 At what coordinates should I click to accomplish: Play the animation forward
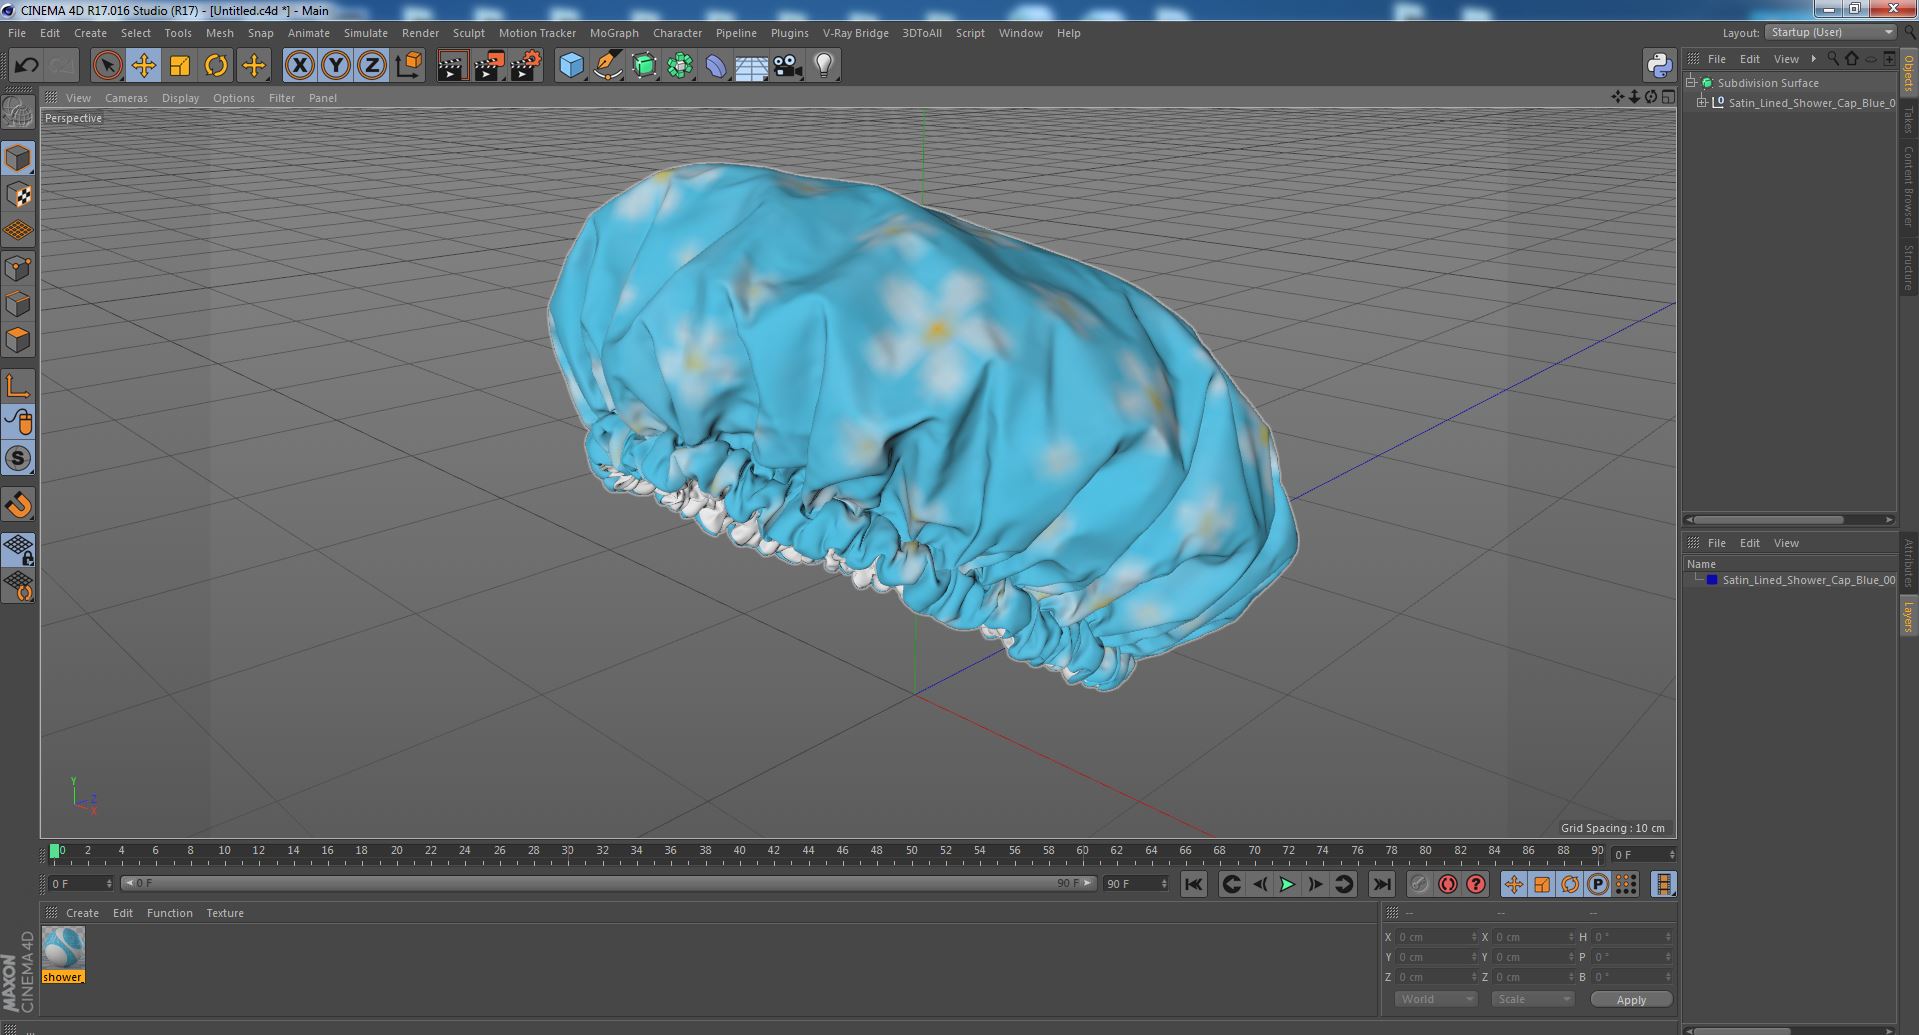pos(1287,884)
